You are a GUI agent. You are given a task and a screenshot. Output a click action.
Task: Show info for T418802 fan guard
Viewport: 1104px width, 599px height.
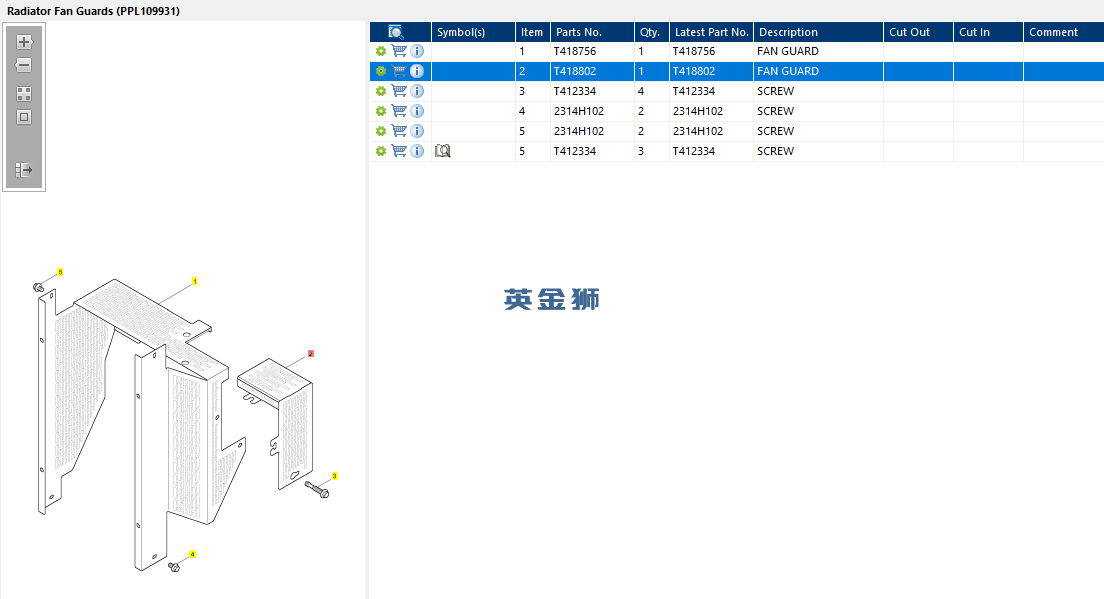(418, 71)
